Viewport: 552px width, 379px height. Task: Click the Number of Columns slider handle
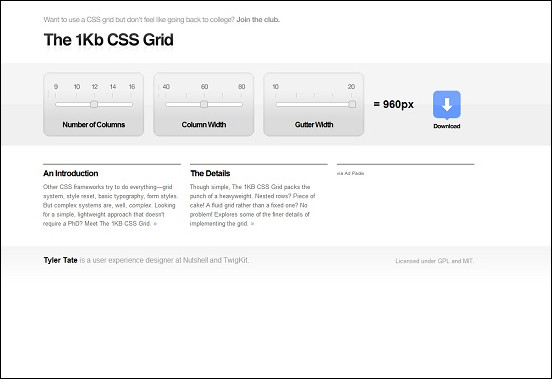click(x=94, y=104)
